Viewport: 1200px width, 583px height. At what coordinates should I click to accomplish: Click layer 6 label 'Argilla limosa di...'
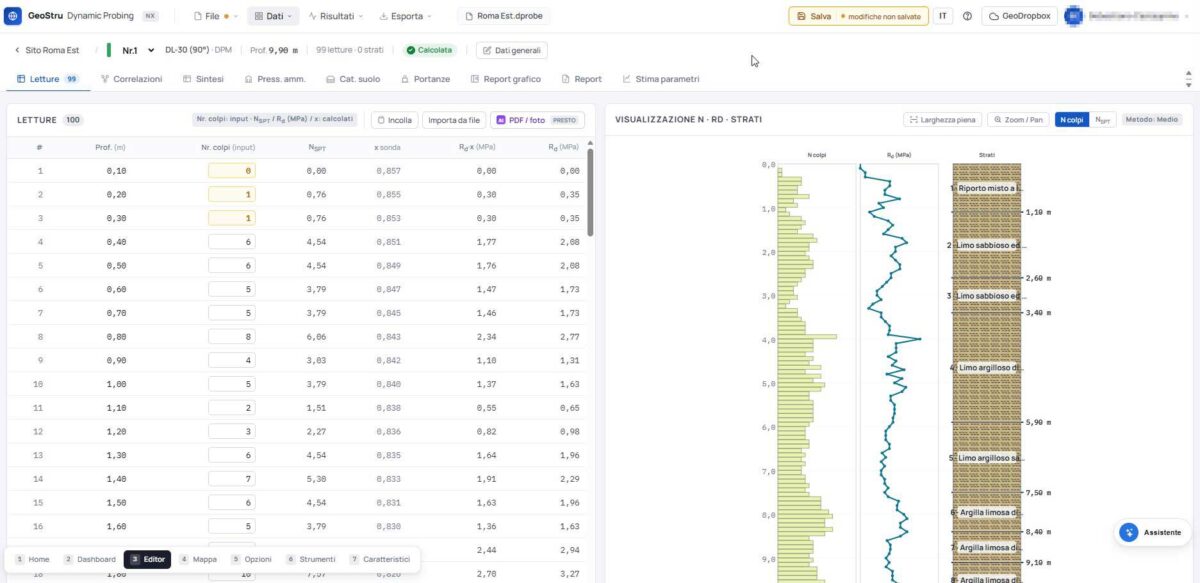pos(987,512)
